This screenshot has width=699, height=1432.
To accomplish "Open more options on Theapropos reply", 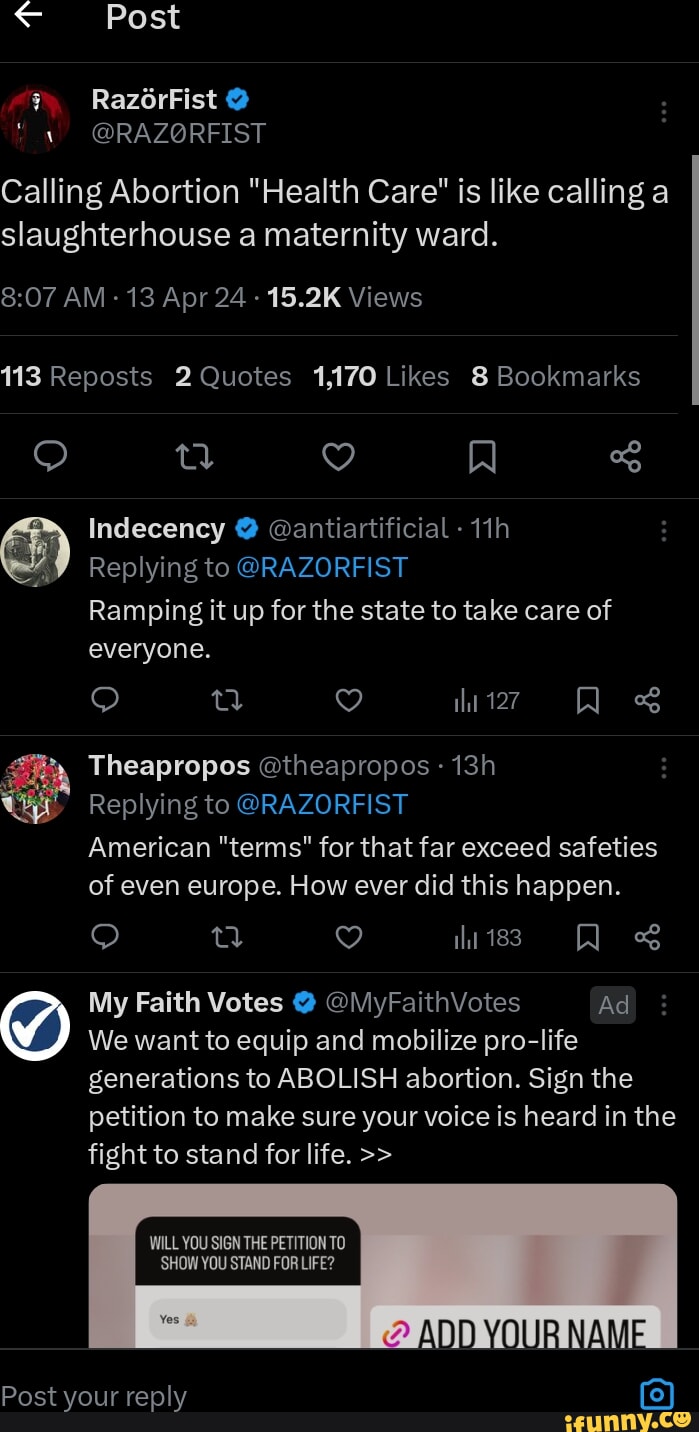I will pyautogui.click(x=664, y=766).
